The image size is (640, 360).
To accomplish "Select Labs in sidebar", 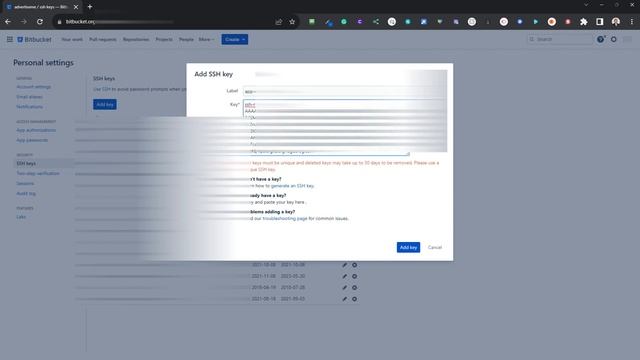I will pyautogui.click(x=21, y=217).
